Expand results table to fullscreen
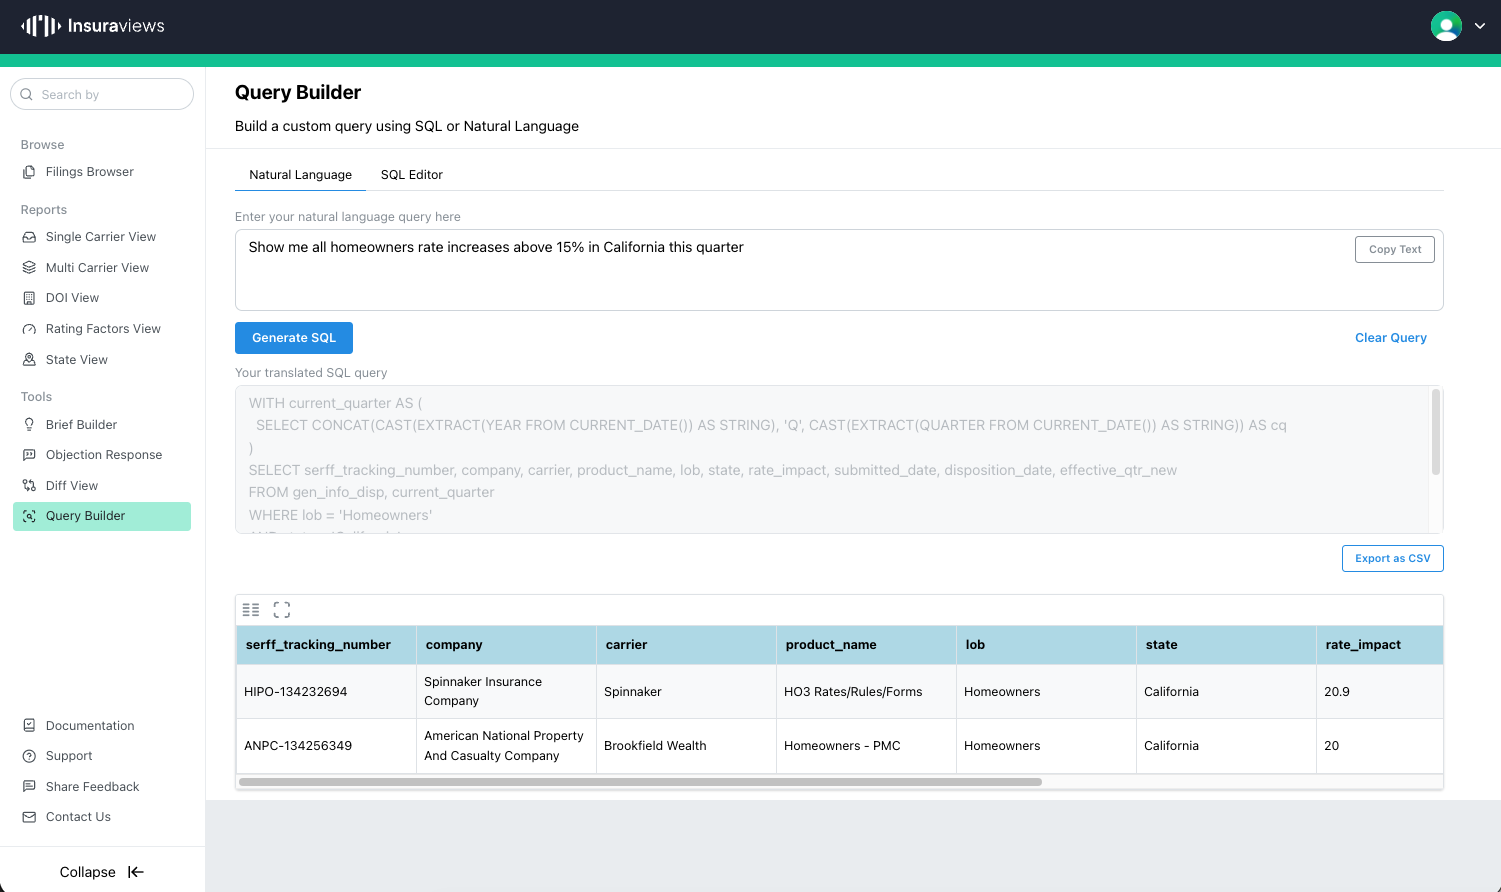1501x892 pixels. (282, 610)
